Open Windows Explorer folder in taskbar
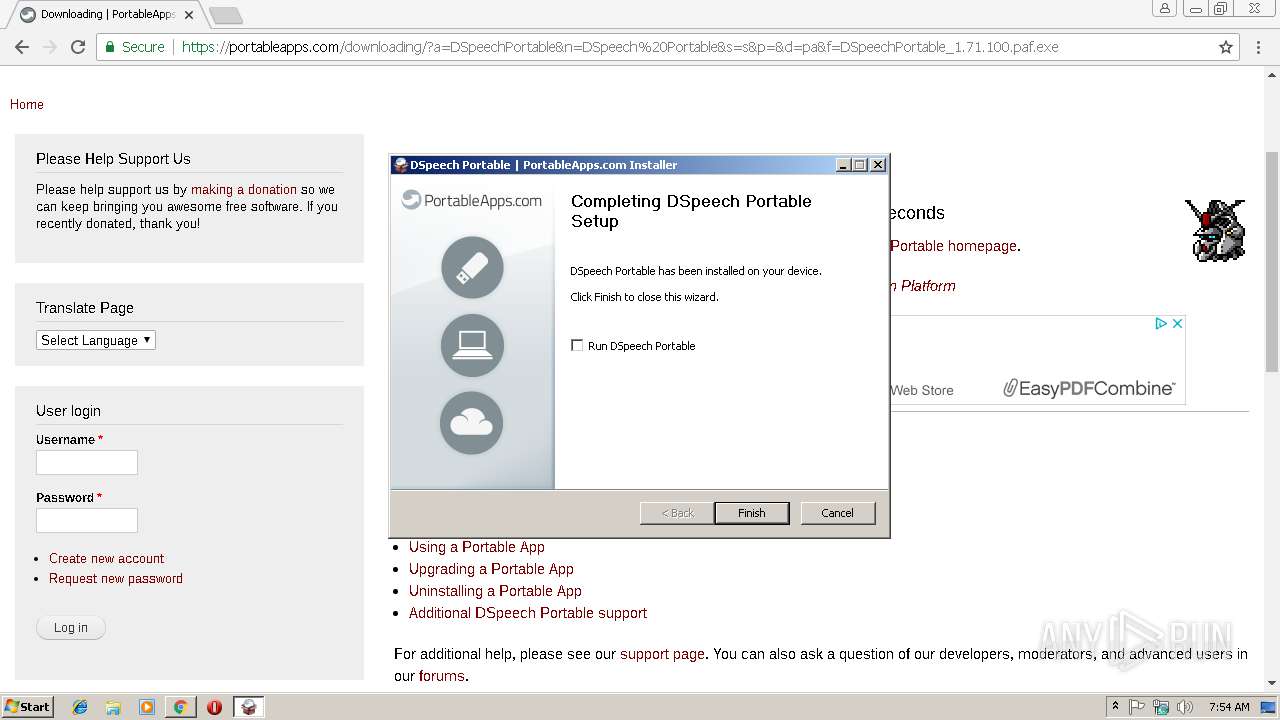1280x720 pixels. click(x=113, y=707)
